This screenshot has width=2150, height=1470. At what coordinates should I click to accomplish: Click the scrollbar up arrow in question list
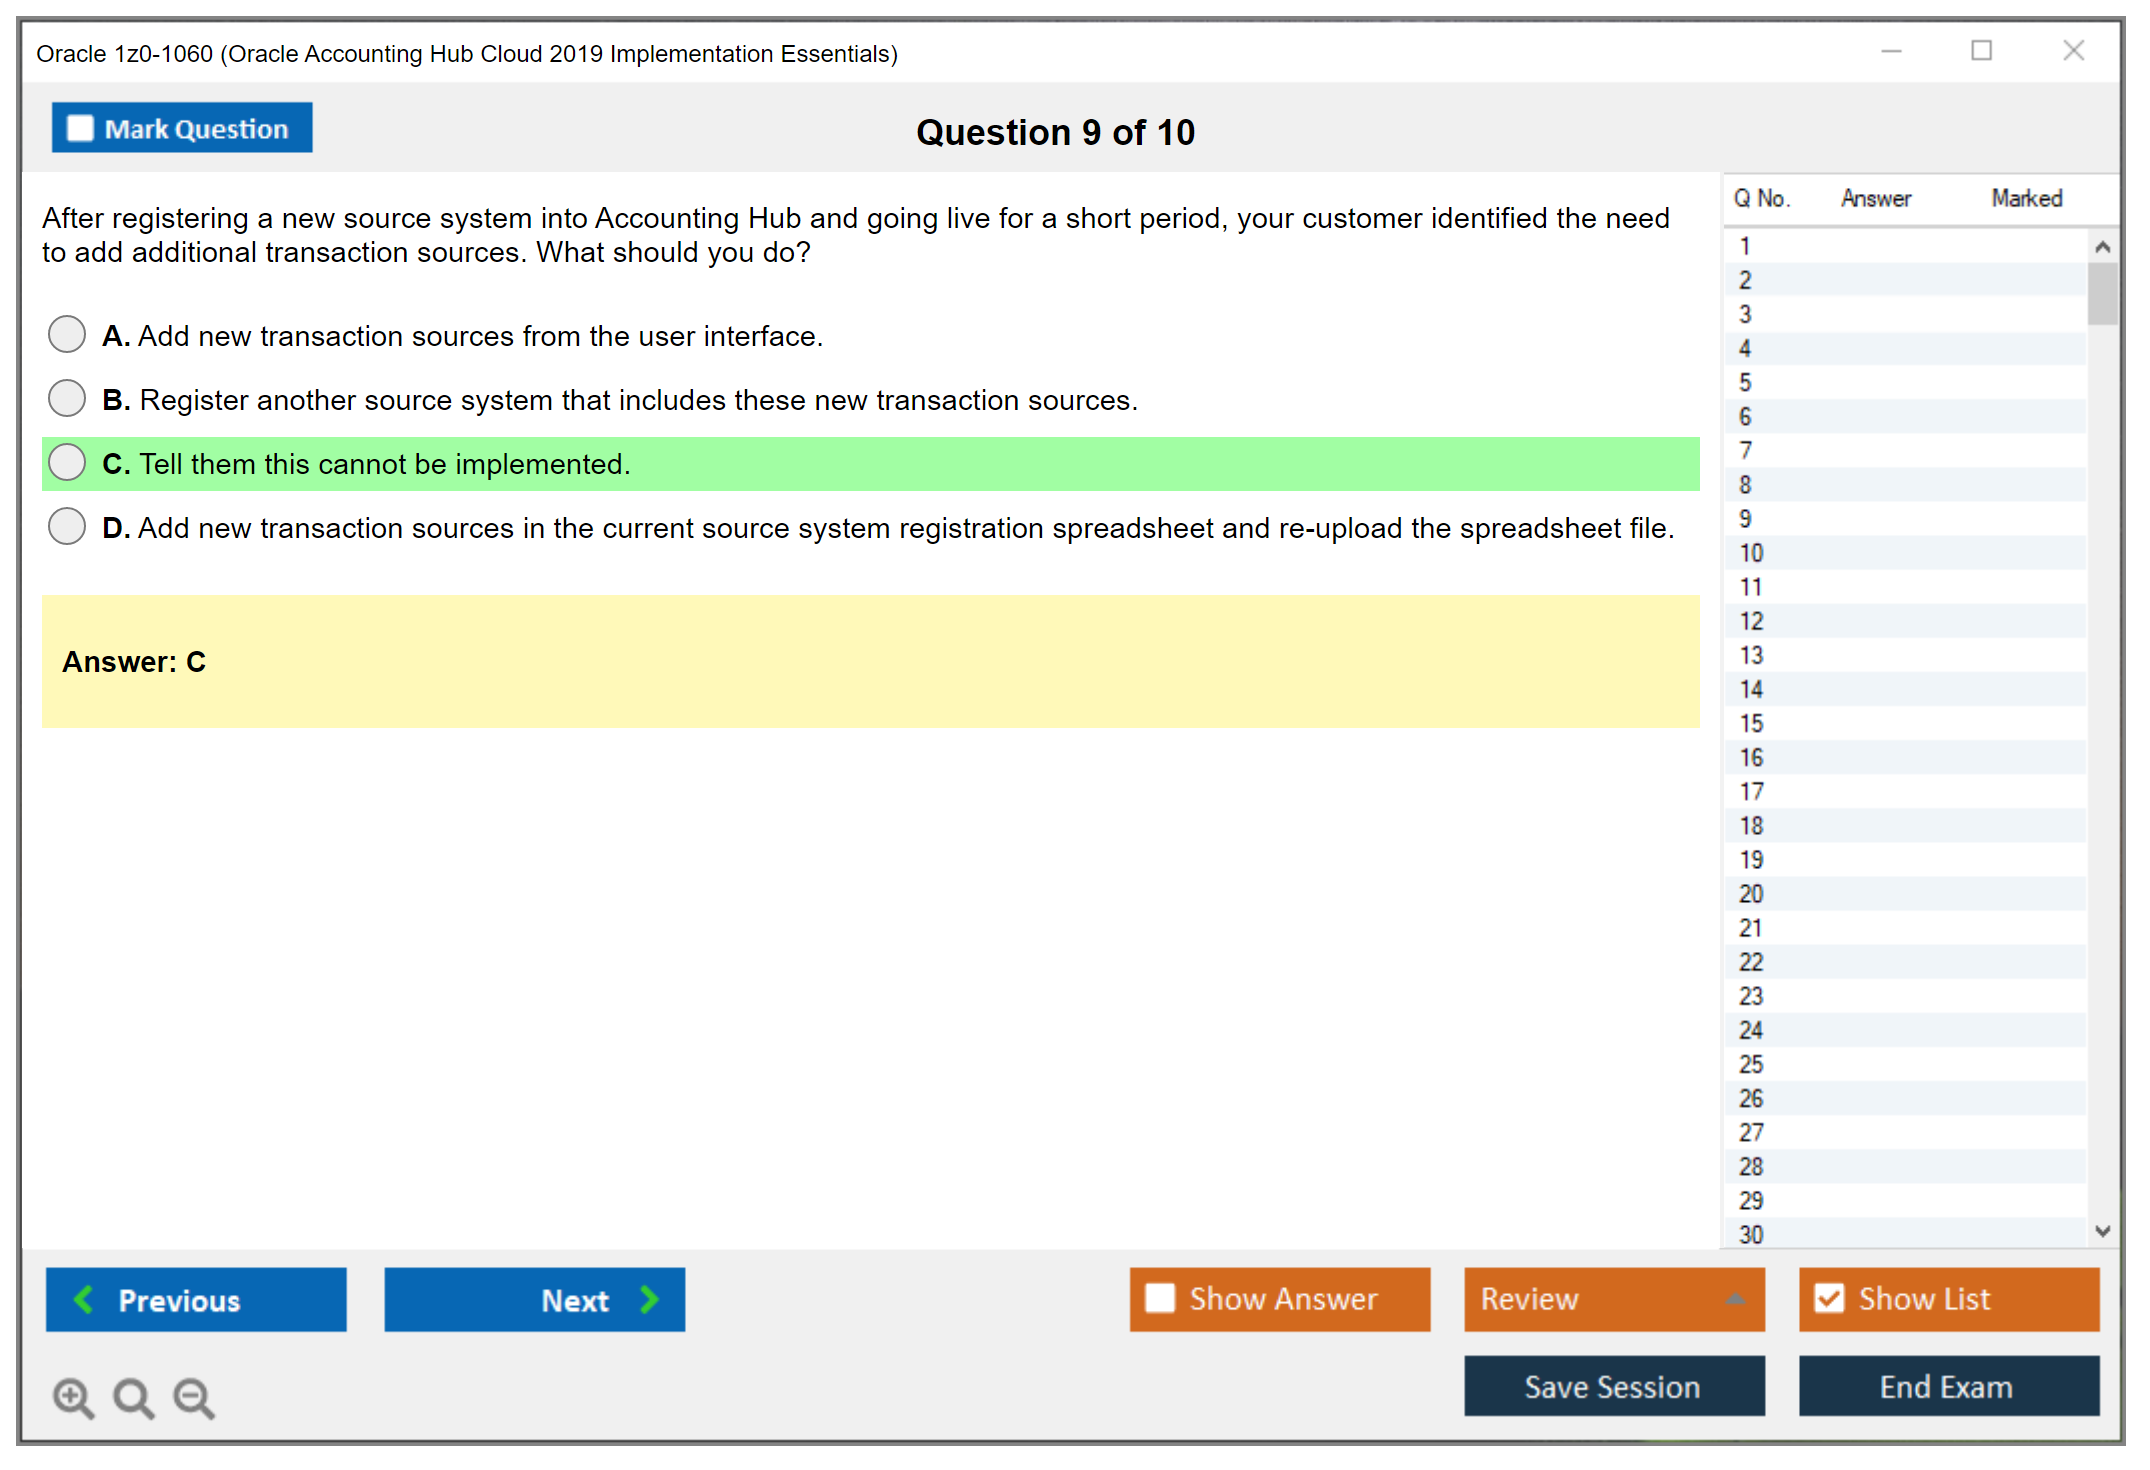[x=2103, y=245]
